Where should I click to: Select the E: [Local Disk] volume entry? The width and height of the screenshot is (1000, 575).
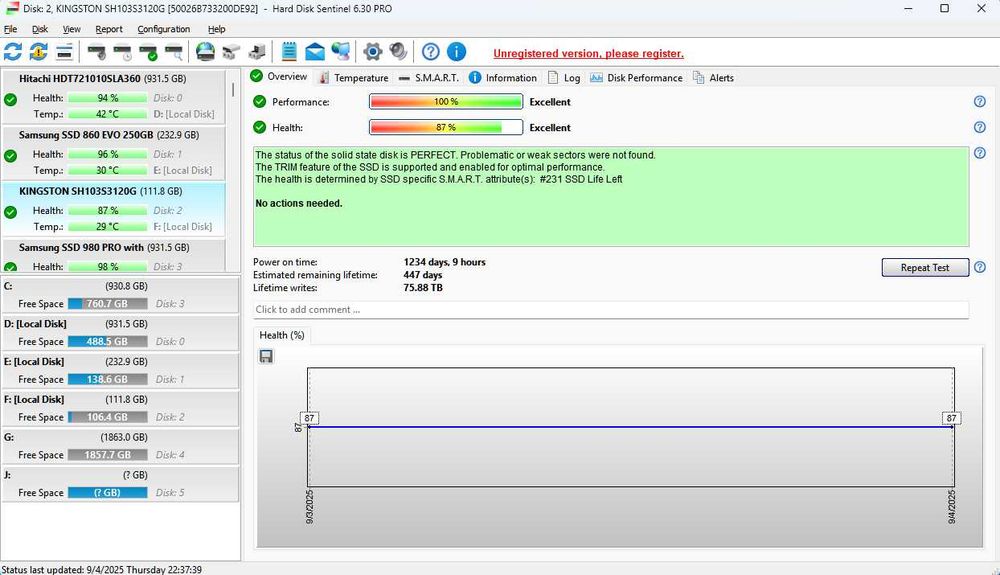[120, 370]
